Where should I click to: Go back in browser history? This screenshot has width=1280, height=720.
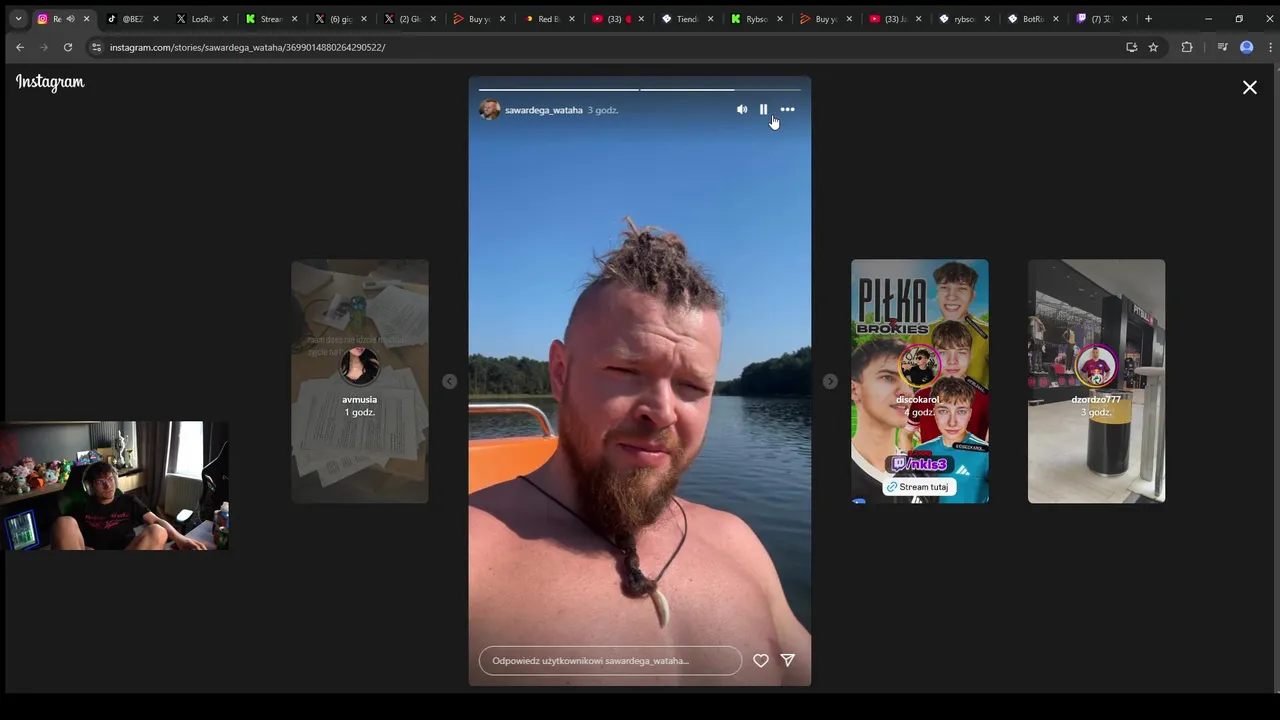coord(20,47)
